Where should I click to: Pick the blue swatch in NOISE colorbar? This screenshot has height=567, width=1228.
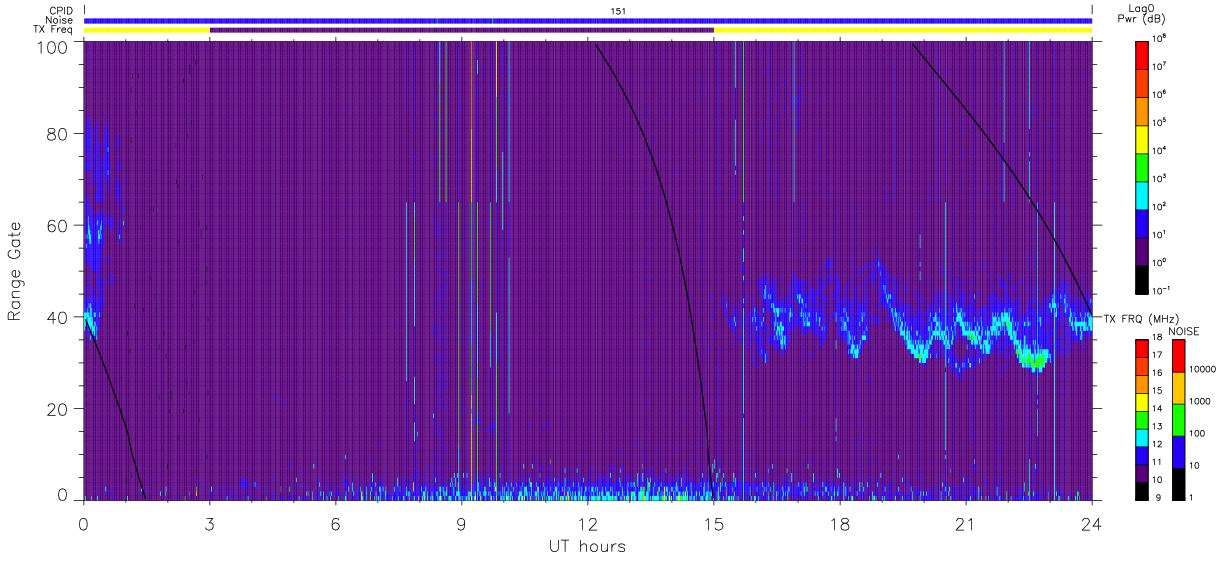pyautogui.click(x=1178, y=450)
